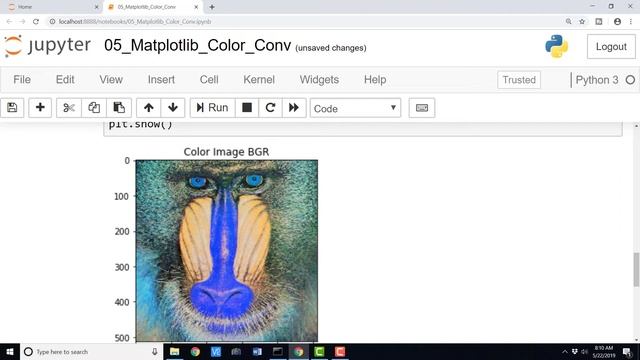Viewport: 640px width, 360px height.
Task: Open the Widgets menu
Action: pyautogui.click(x=319, y=80)
